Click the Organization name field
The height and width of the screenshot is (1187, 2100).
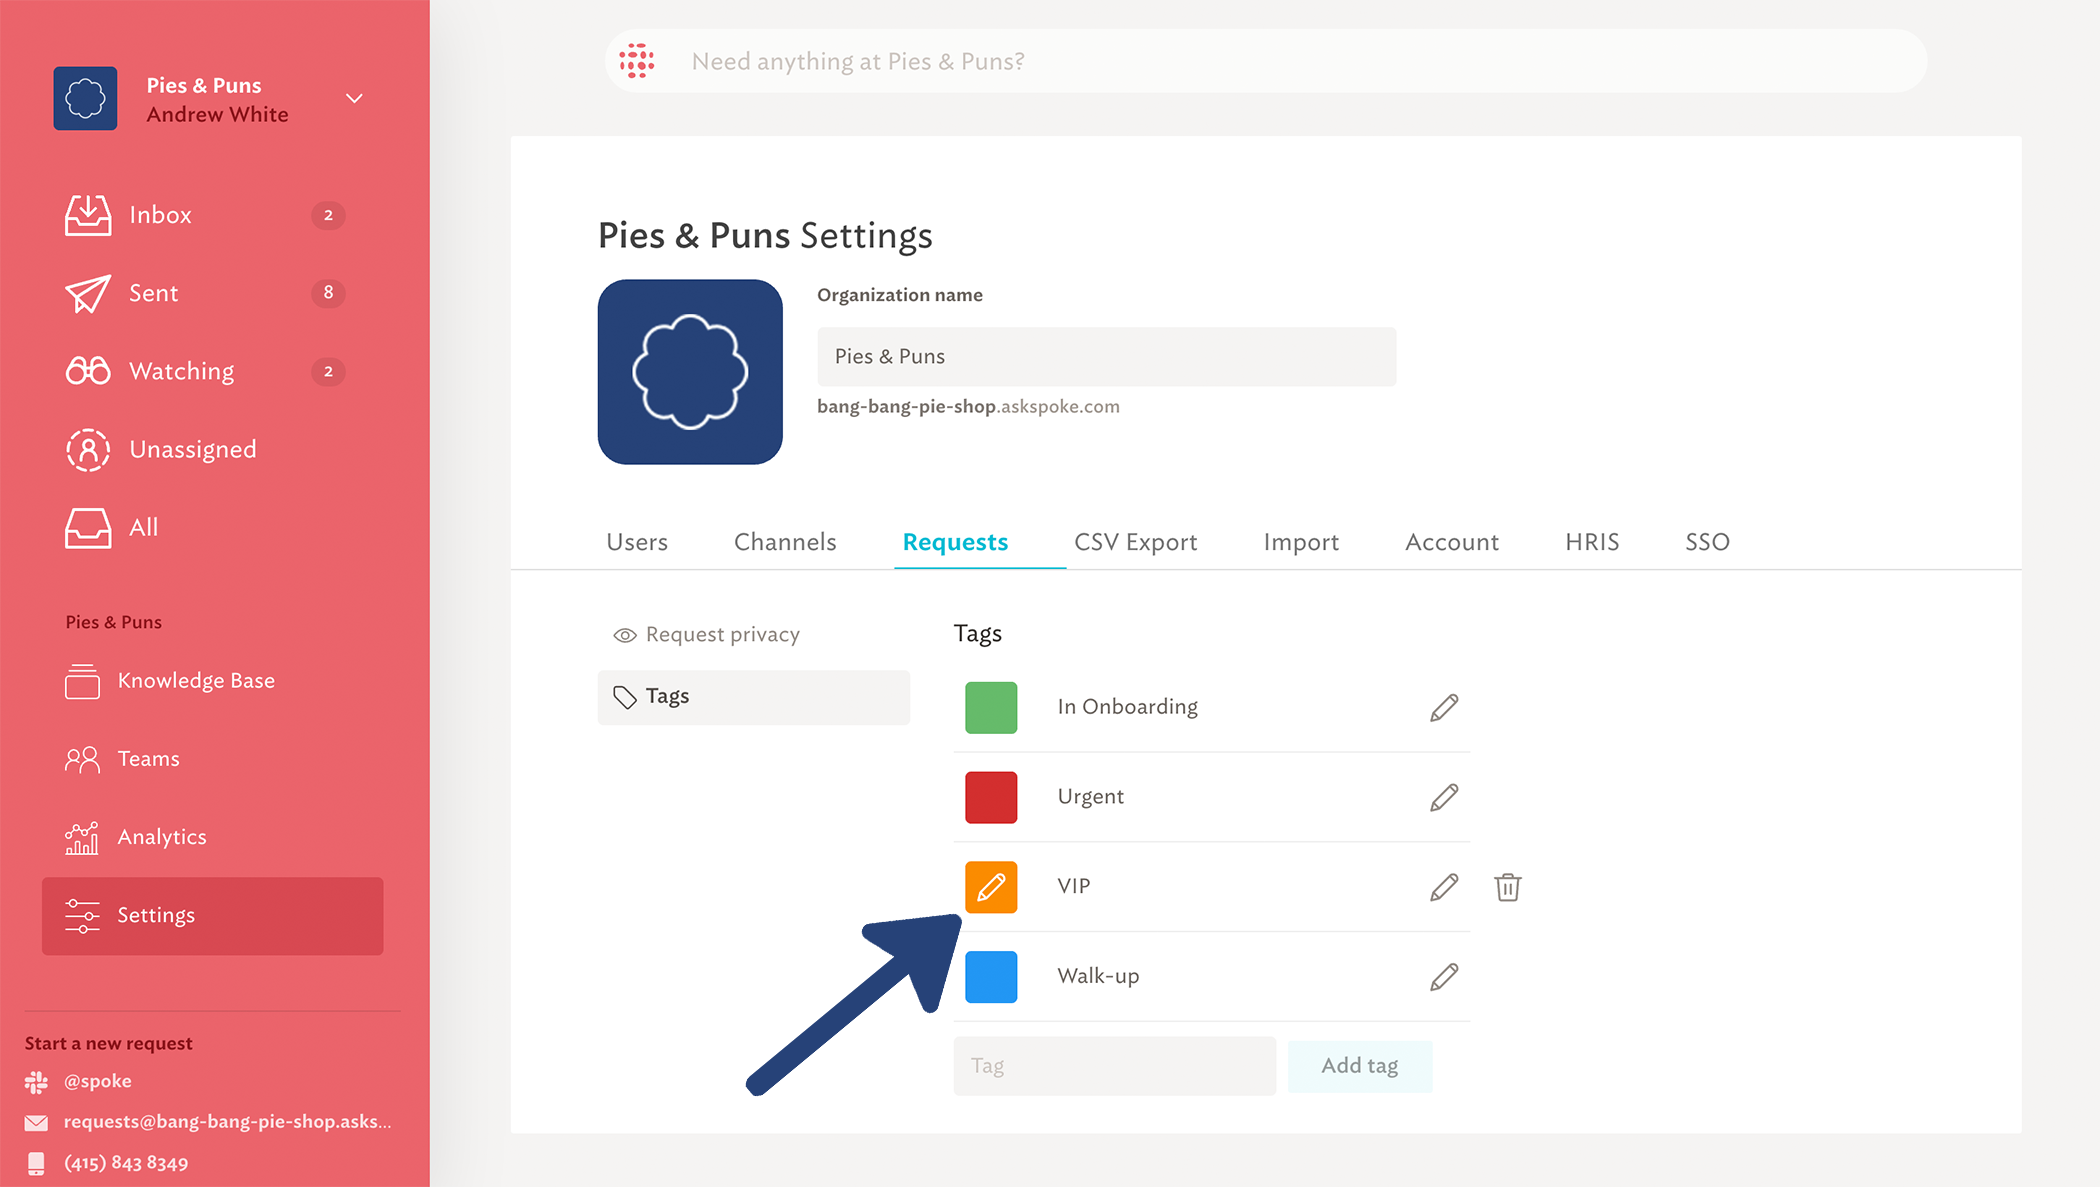coord(1107,357)
